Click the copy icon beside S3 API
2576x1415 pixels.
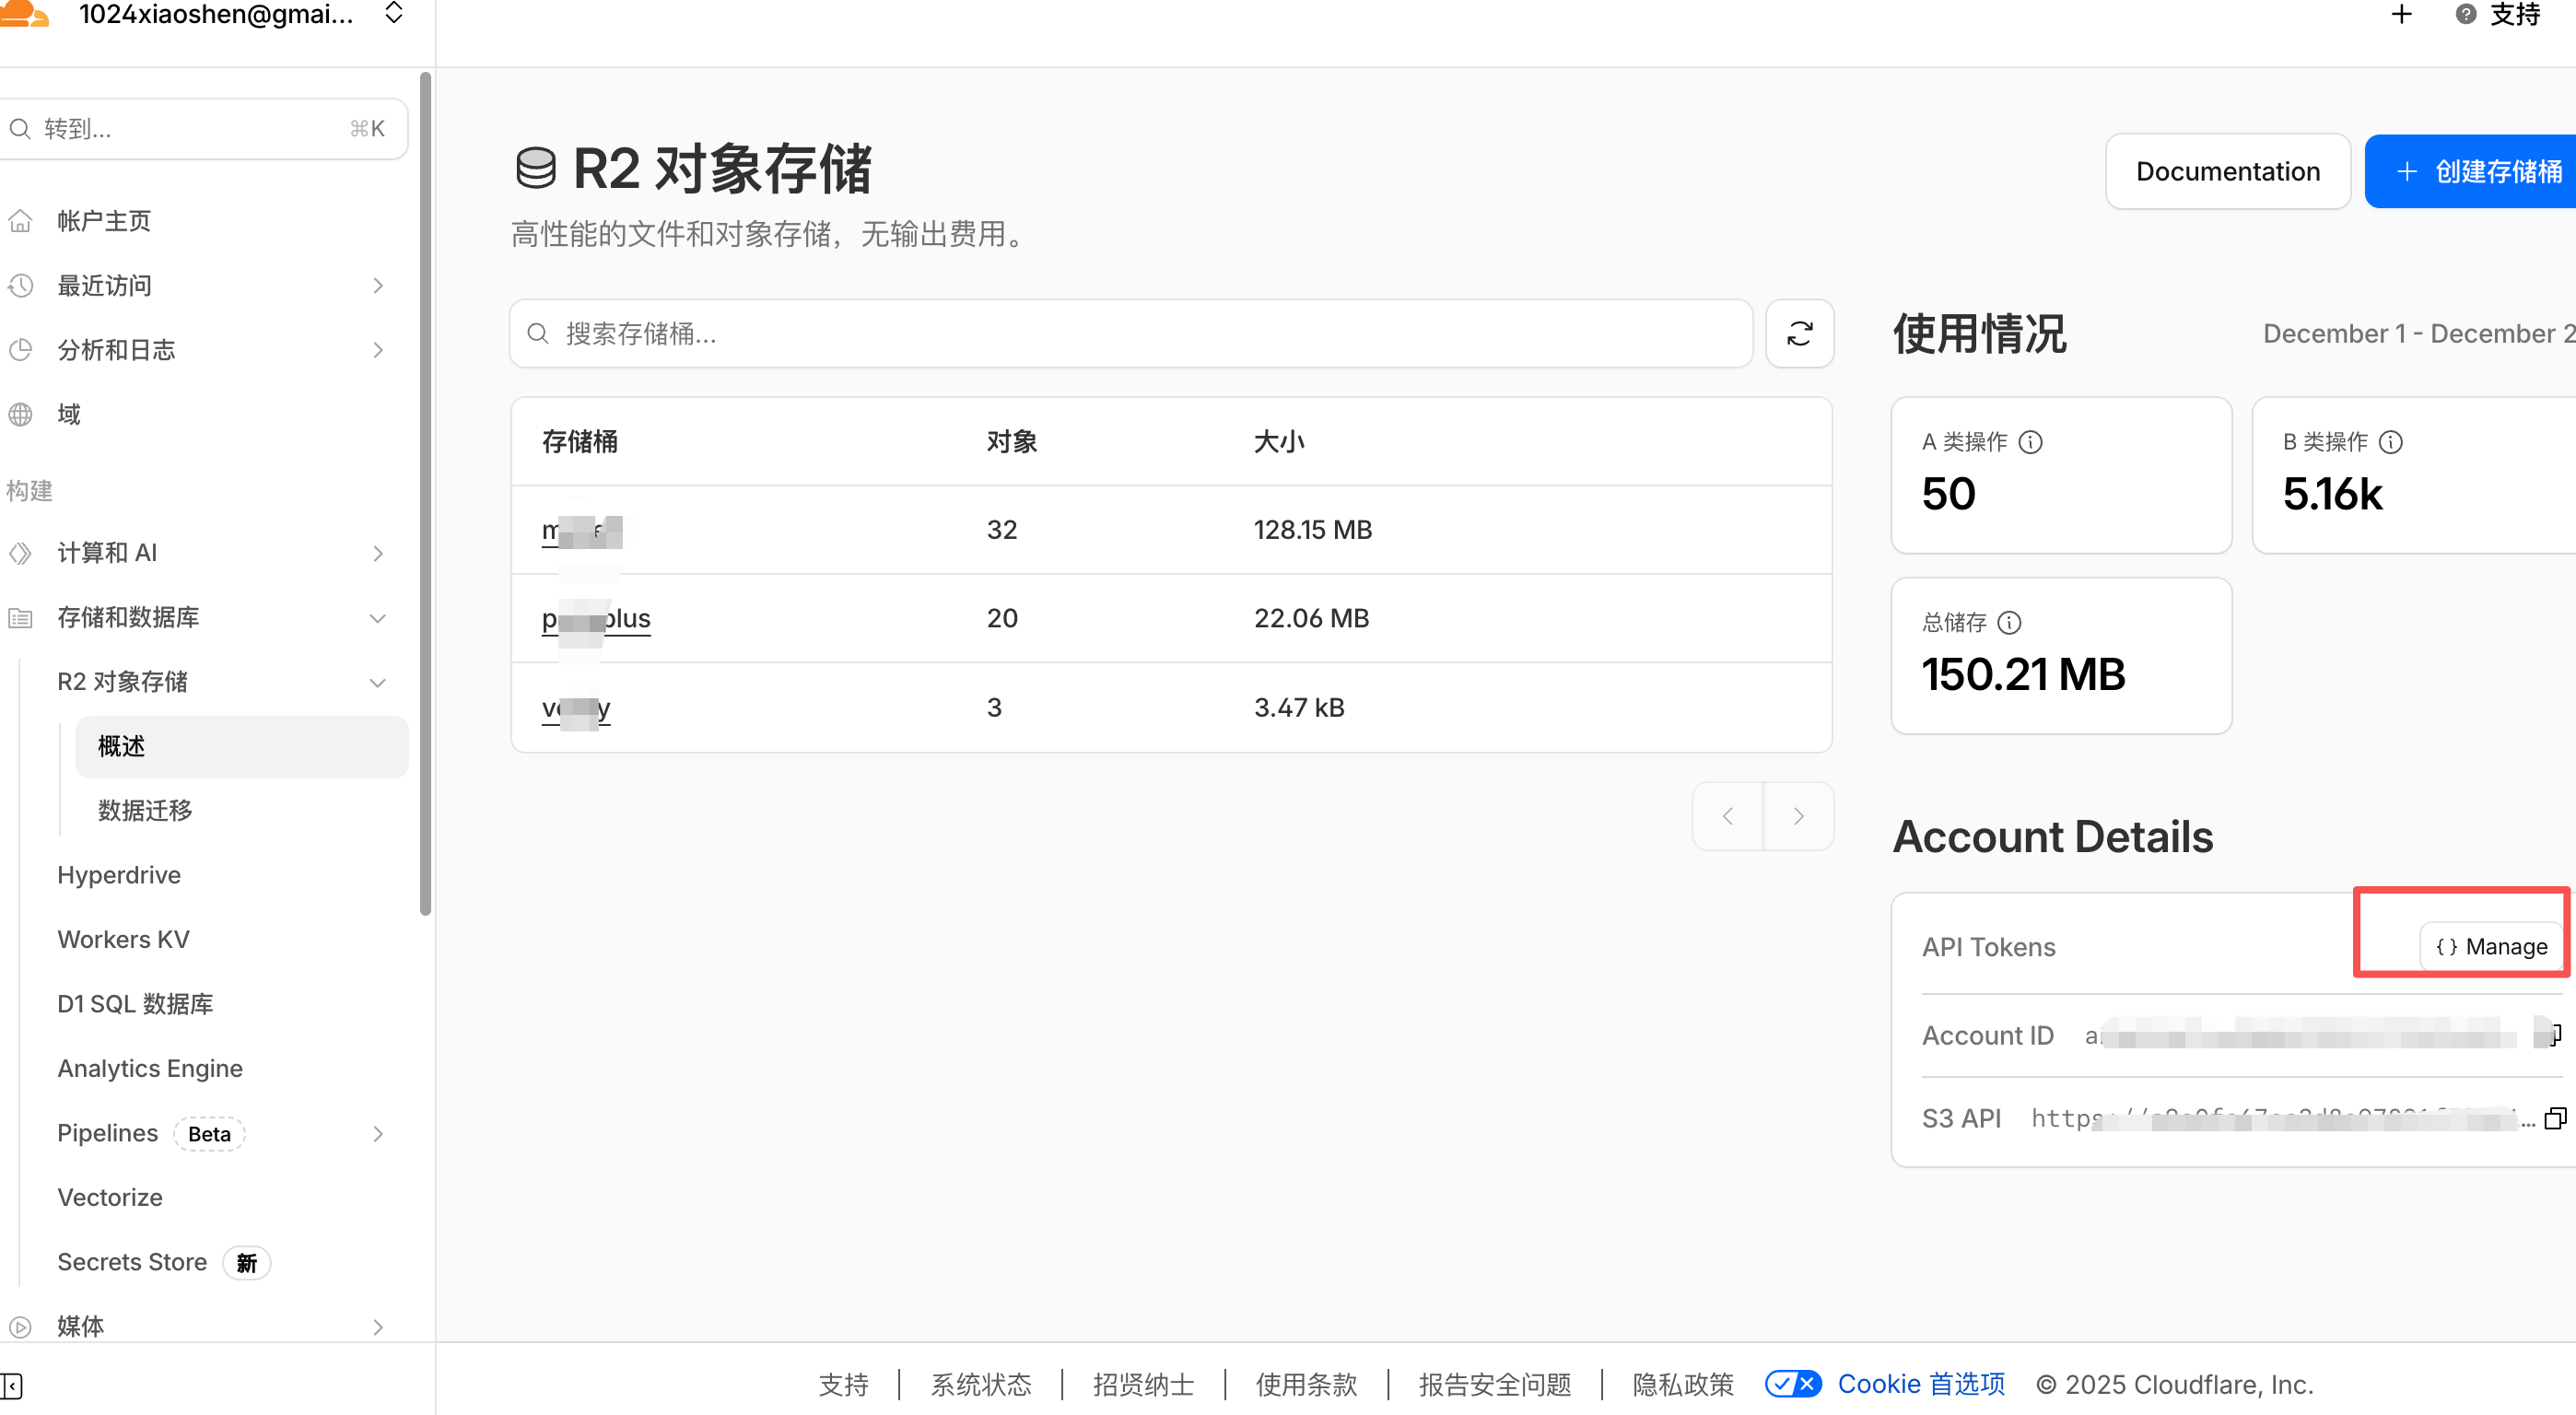2554,1118
